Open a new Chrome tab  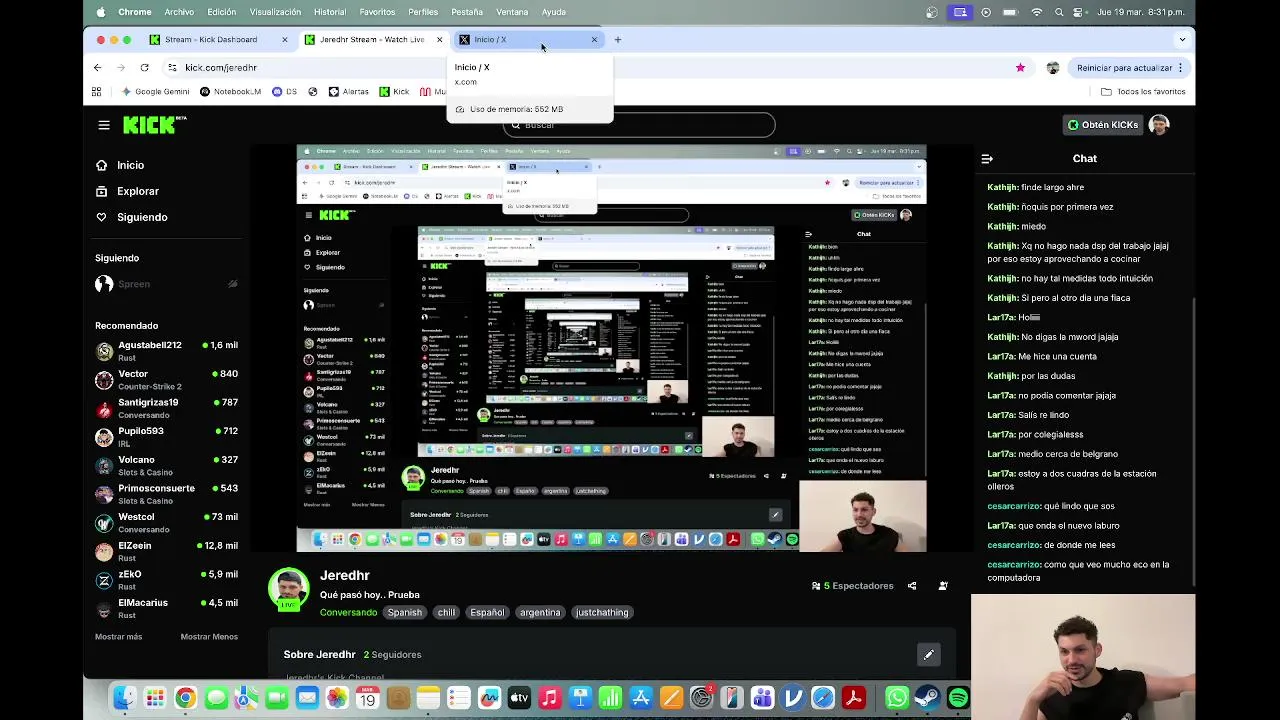tap(618, 40)
